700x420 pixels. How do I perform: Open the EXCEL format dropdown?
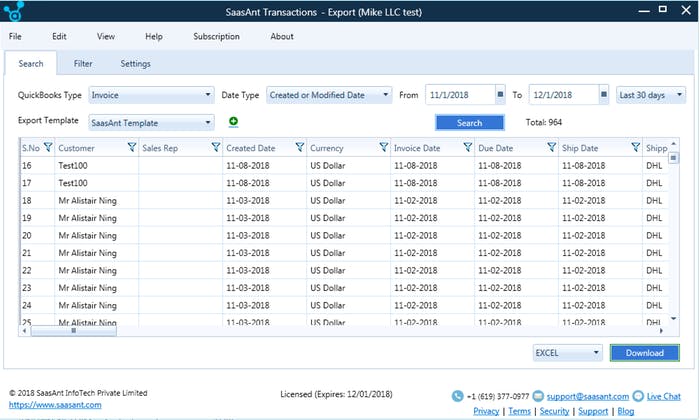click(x=596, y=353)
